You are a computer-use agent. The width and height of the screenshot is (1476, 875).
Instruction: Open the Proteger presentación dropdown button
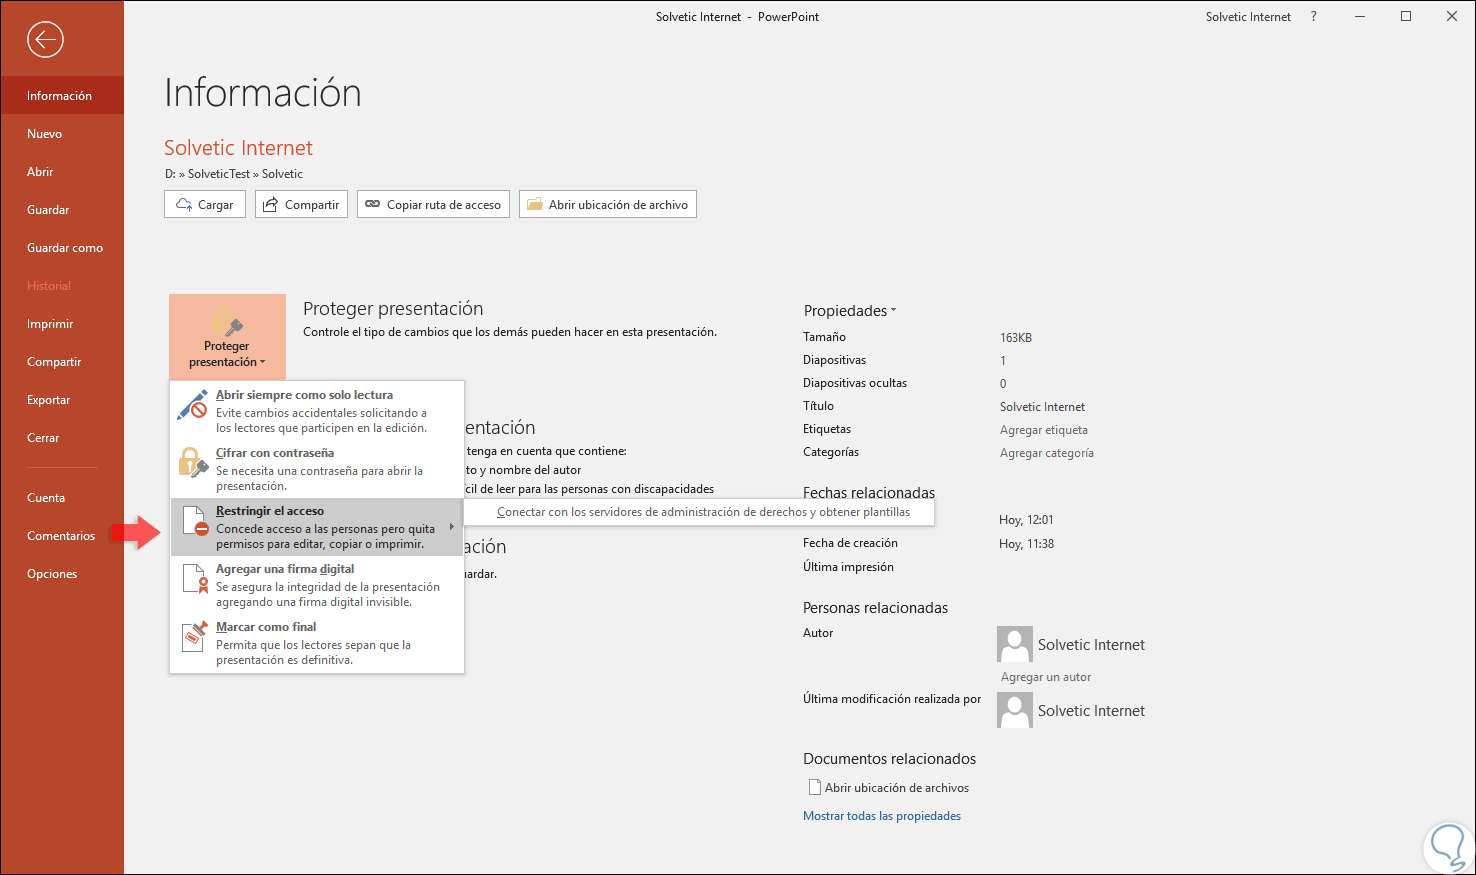[227, 336]
